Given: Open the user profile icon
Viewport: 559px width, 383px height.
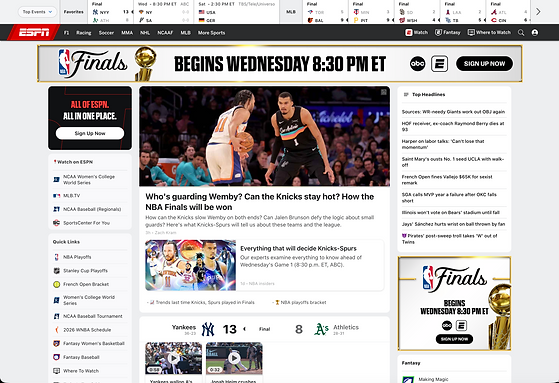Looking at the screenshot, I should [x=535, y=32].
